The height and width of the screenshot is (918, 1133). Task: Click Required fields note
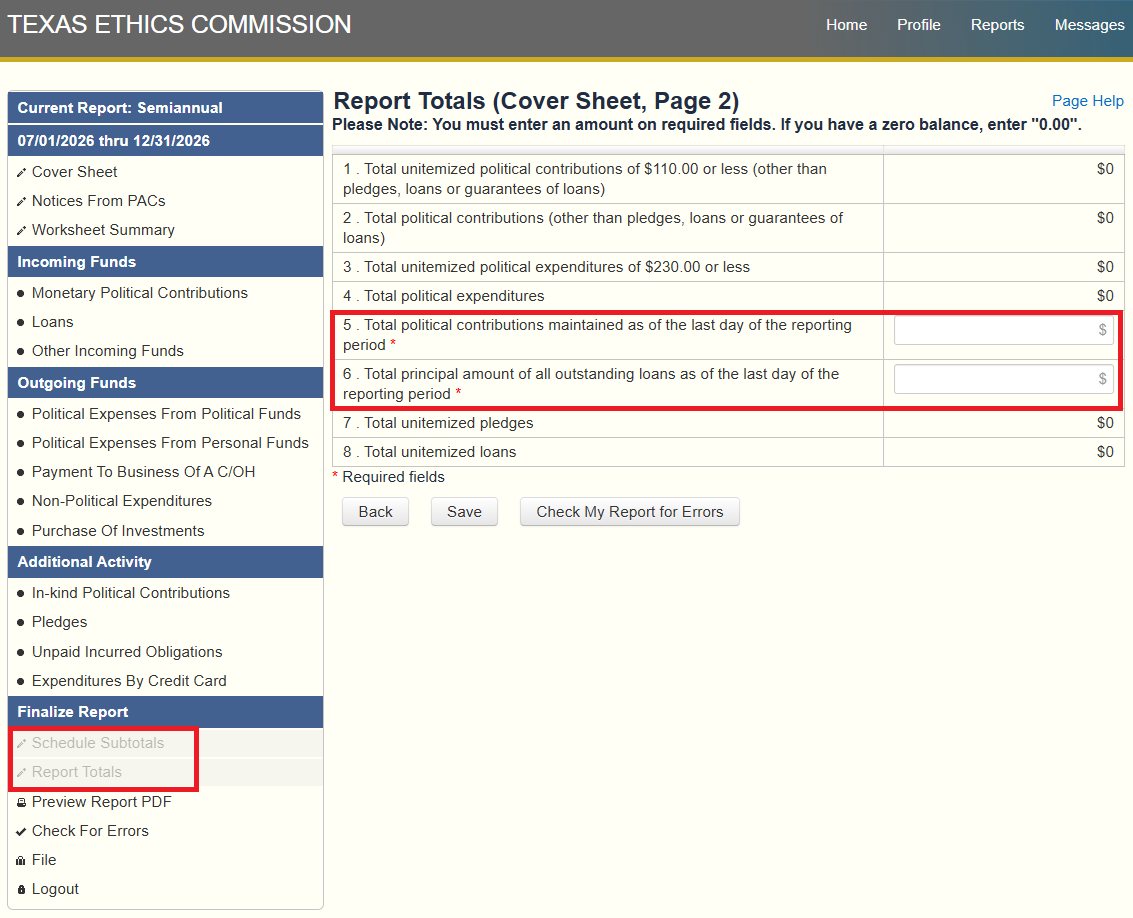coord(388,477)
